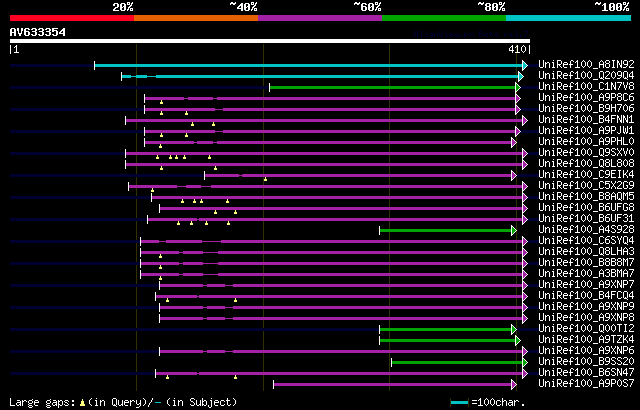Click the start tick of the Q00TI2 alignment
This screenshot has height=410, width=640.
click(380, 330)
